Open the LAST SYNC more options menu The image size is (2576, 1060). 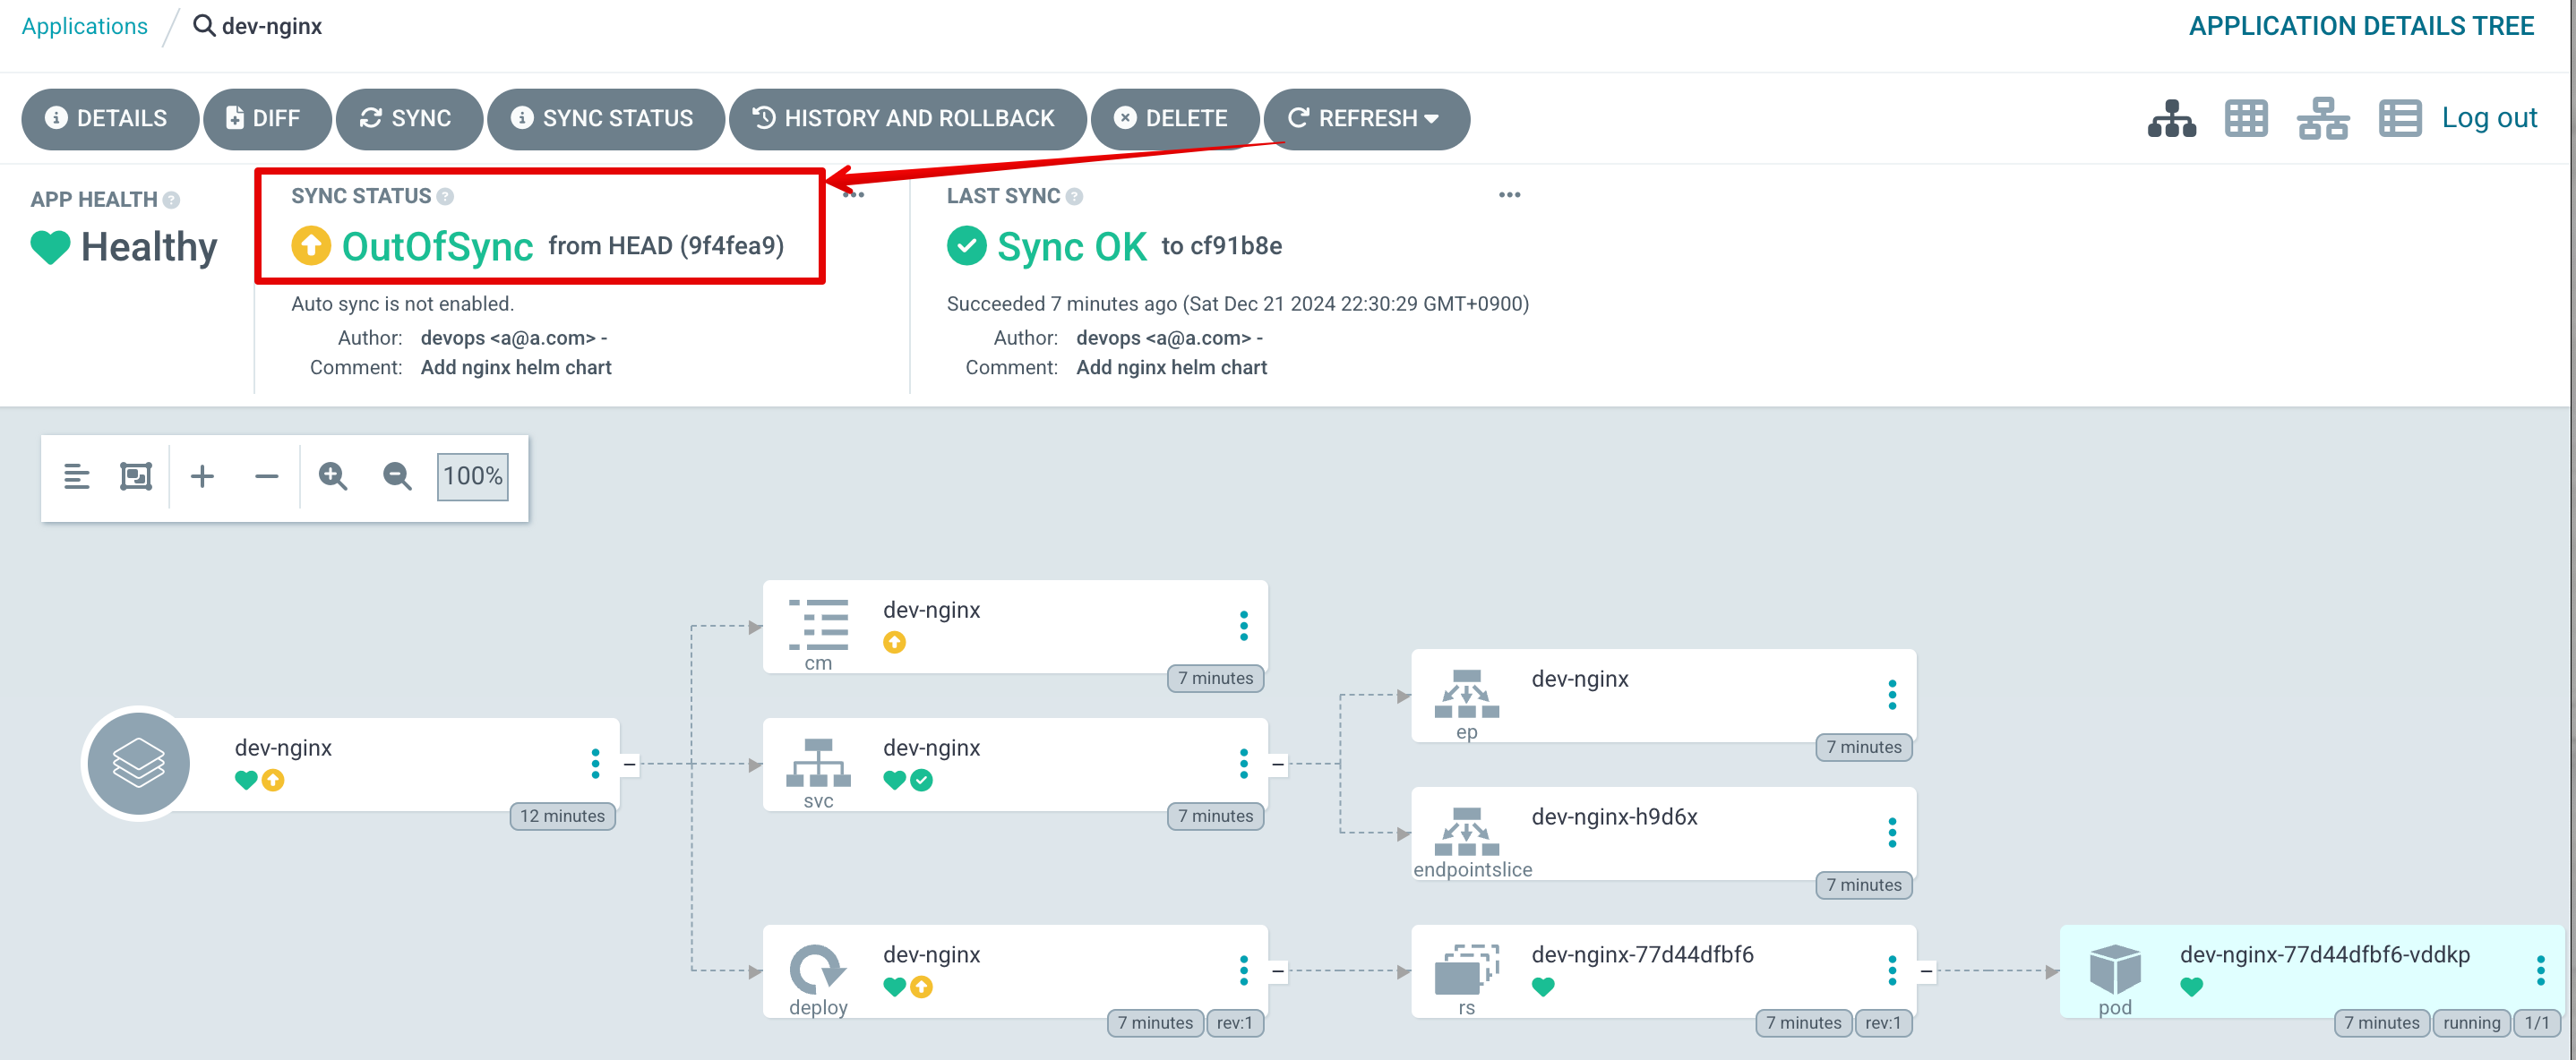click(1509, 195)
